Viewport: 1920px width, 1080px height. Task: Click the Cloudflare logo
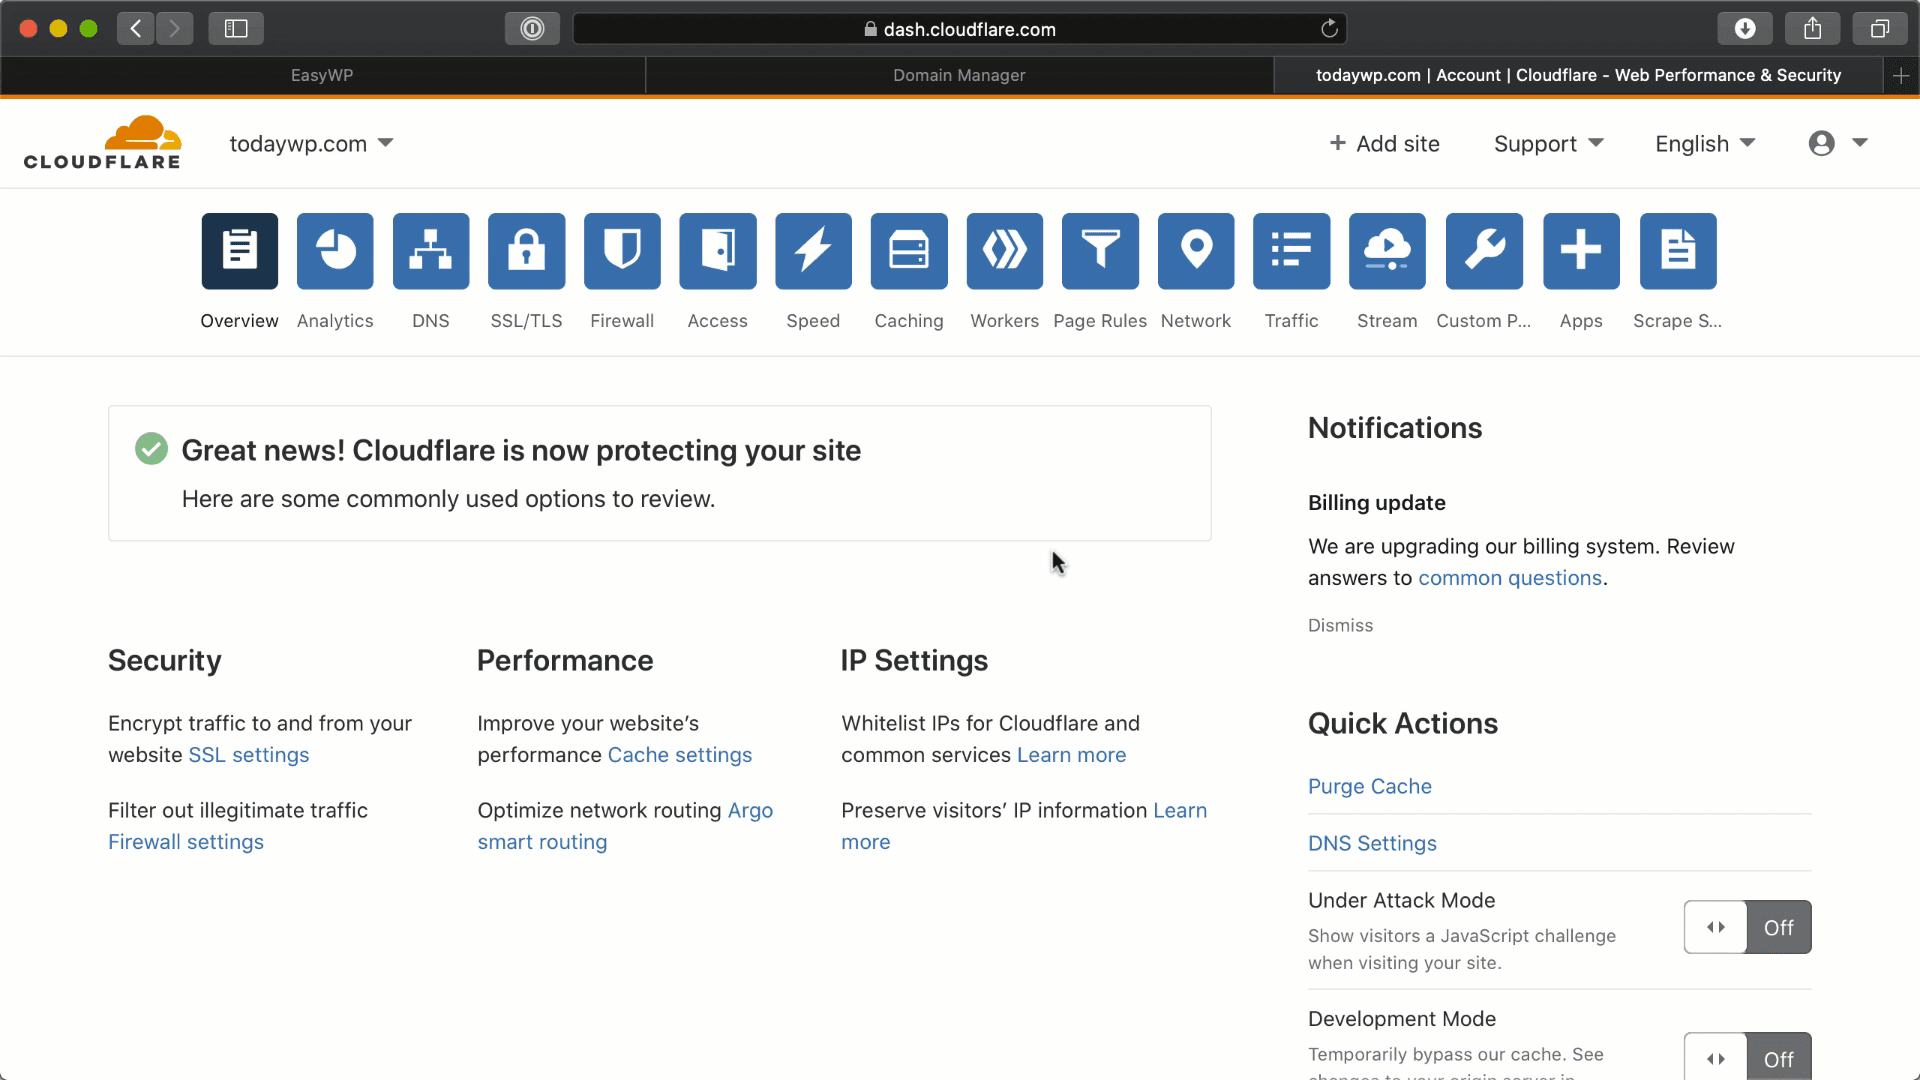pyautogui.click(x=102, y=143)
